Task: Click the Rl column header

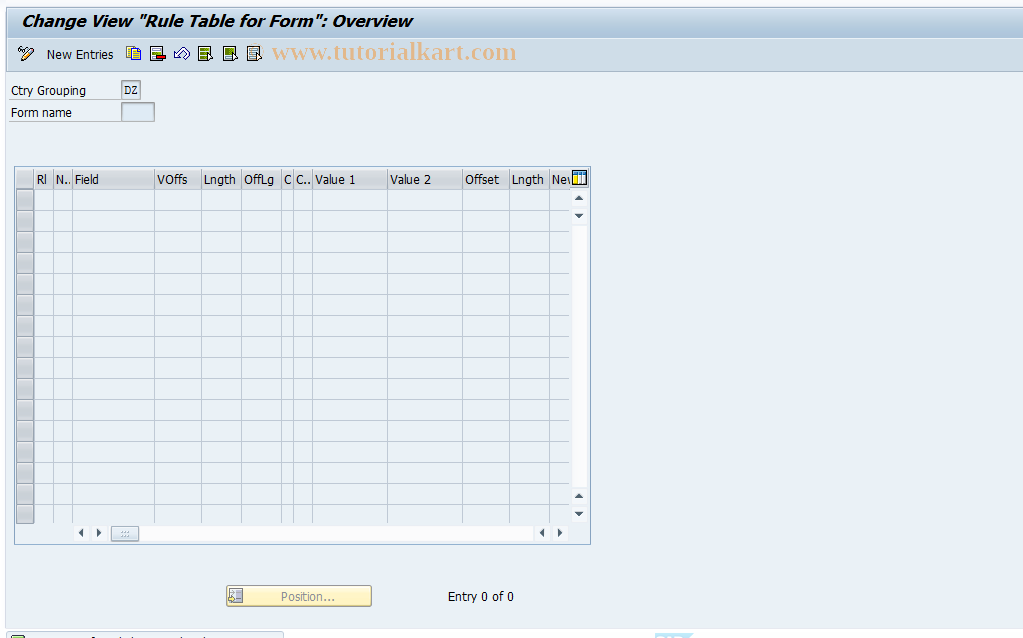Action: 43,179
